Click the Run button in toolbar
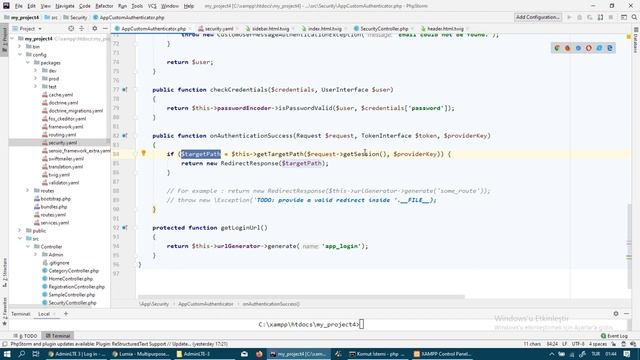The image size is (640, 360). pos(569,18)
